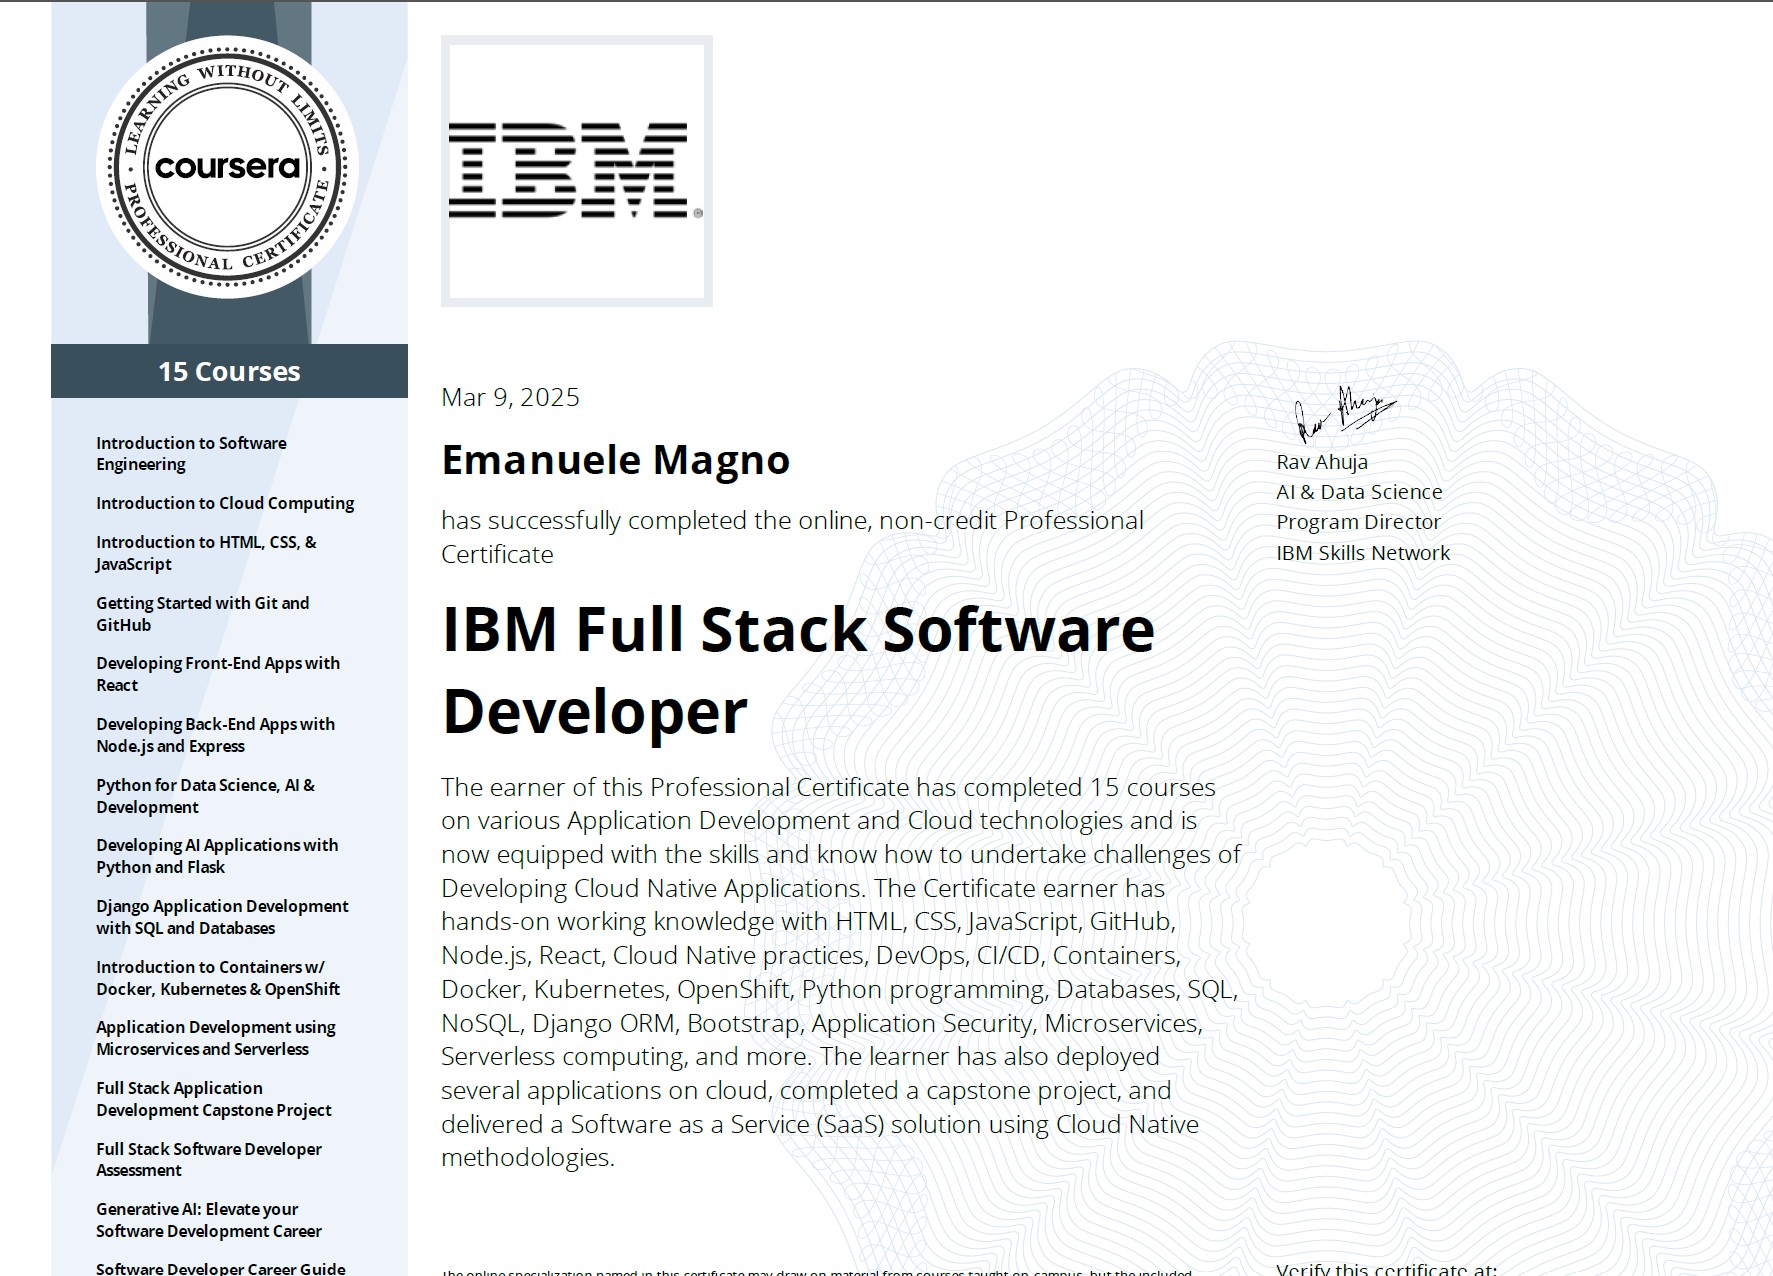Click 'Introduction to Cloud Computing' course
The width and height of the screenshot is (1773, 1276).
(225, 503)
